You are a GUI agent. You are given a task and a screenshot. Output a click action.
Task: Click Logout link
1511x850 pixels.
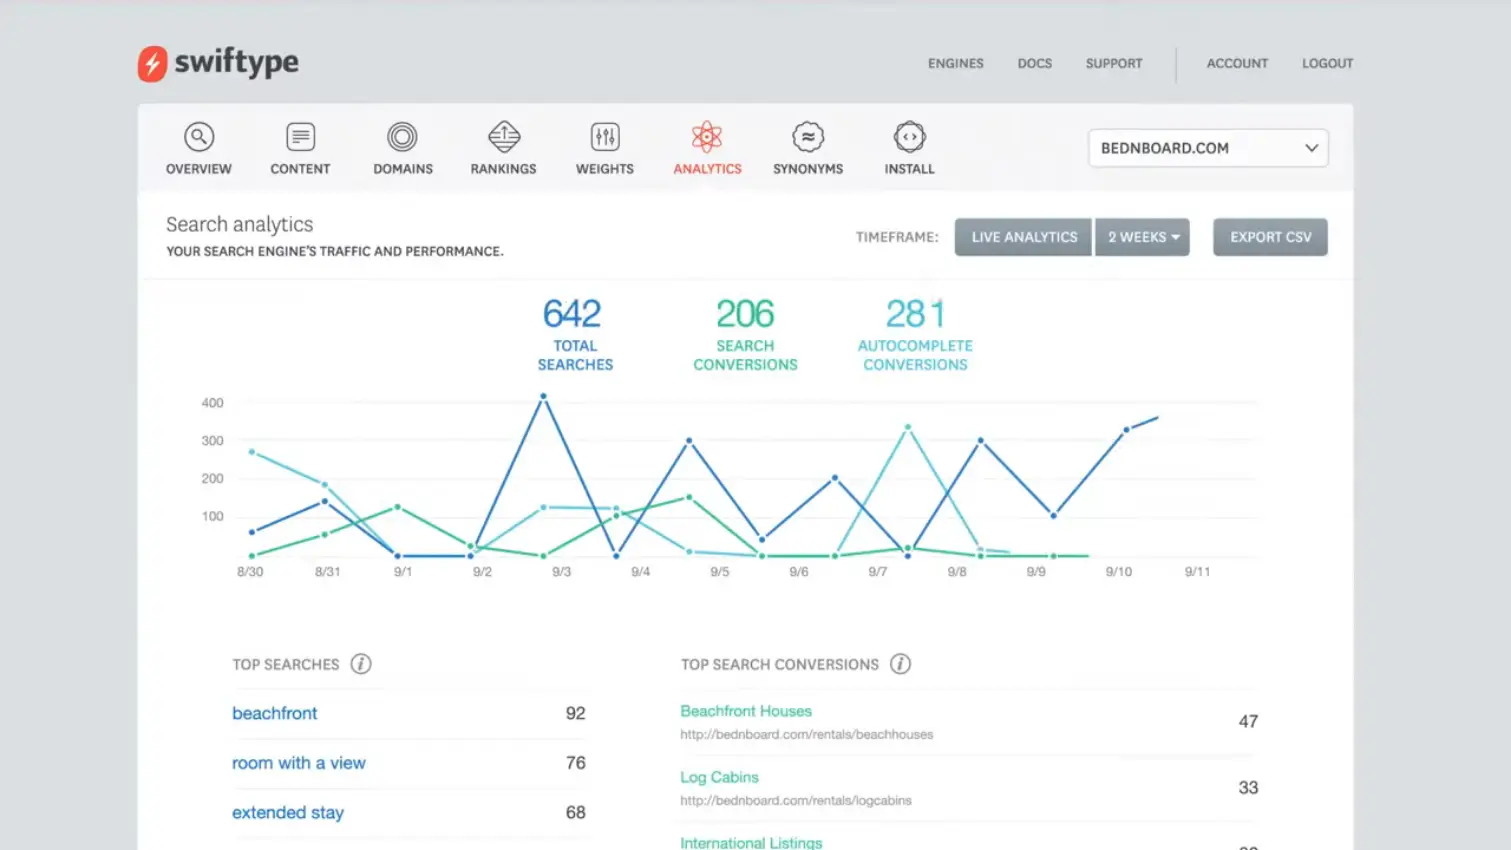[1327, 63]
